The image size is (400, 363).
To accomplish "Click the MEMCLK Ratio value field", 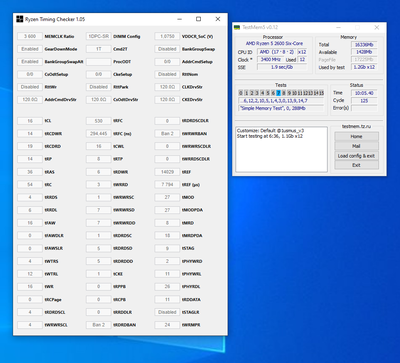I will [30, 36].
